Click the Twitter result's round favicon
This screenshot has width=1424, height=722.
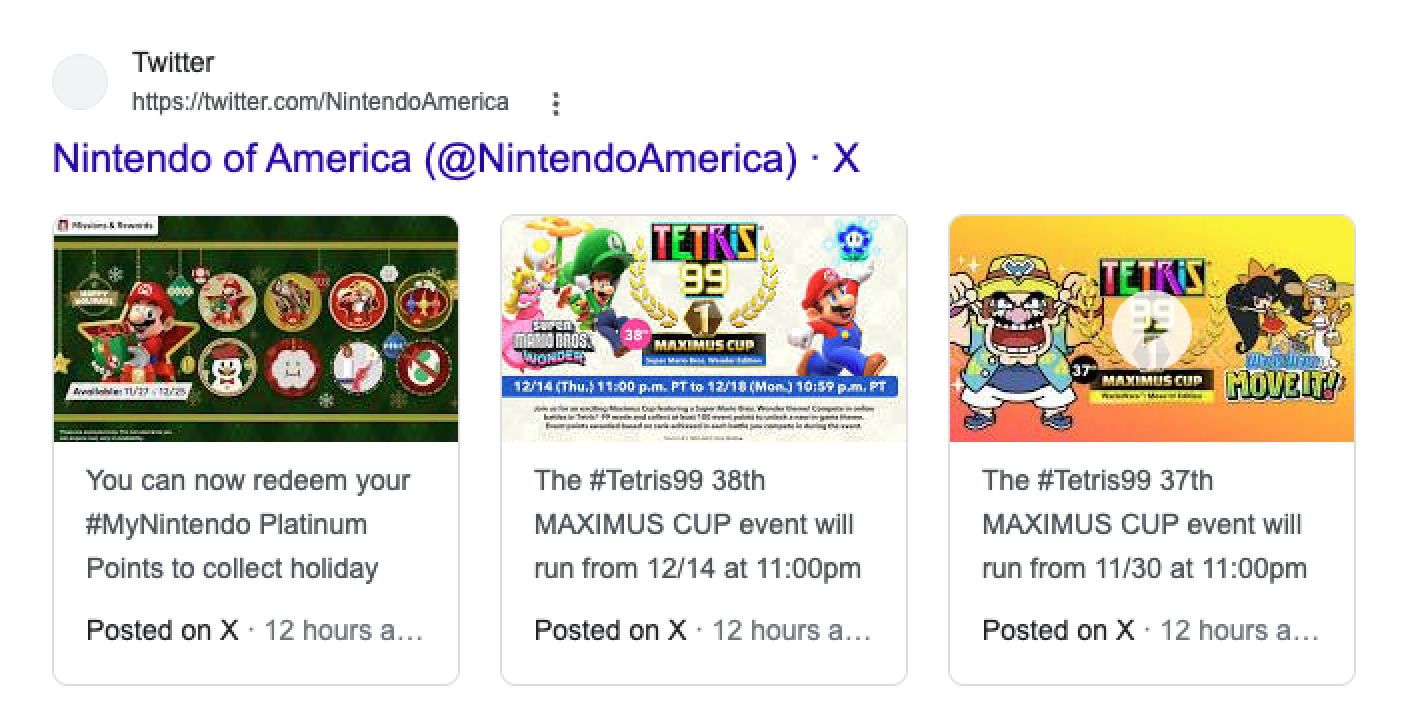(80, 82)
